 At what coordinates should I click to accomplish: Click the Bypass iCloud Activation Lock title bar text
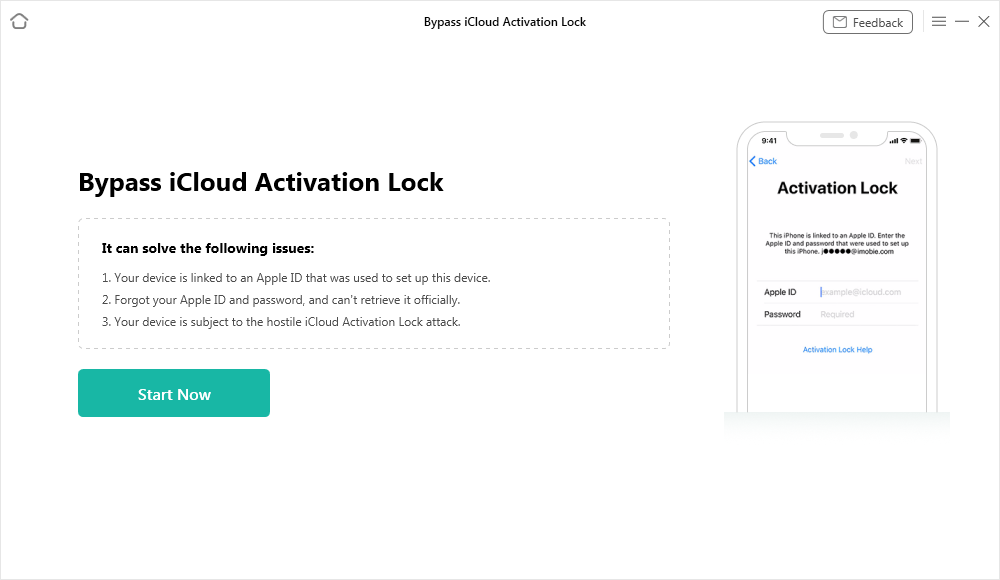pos(505,21)
